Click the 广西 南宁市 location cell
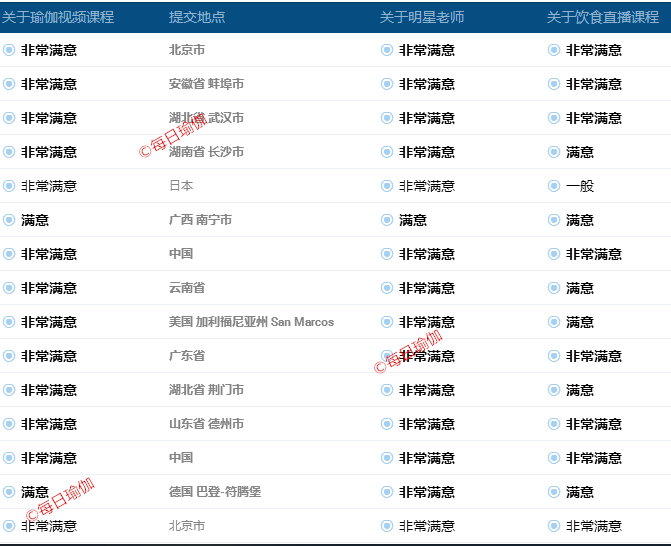 [x=200, y=220]
